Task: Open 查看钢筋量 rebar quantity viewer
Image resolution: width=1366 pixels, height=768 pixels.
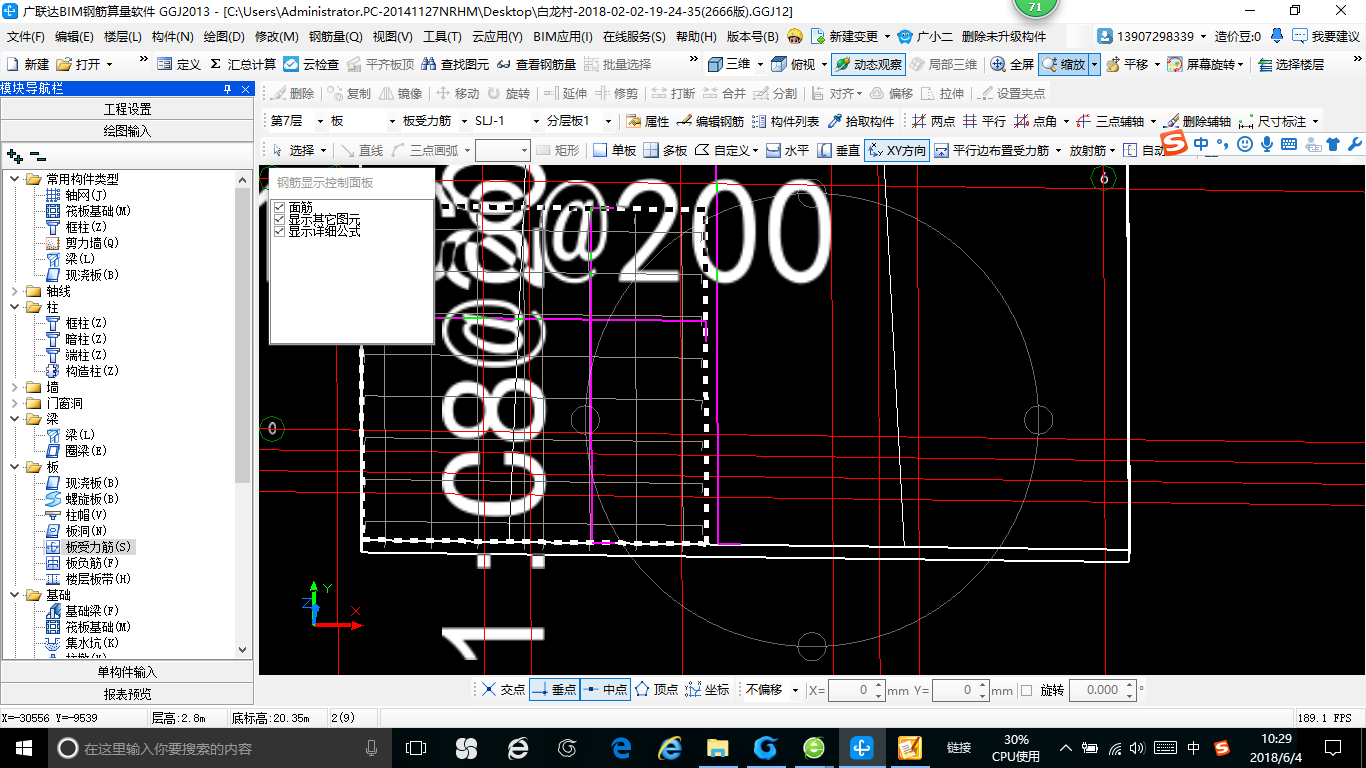Action: pyautogui.click(x=536, y=64)
